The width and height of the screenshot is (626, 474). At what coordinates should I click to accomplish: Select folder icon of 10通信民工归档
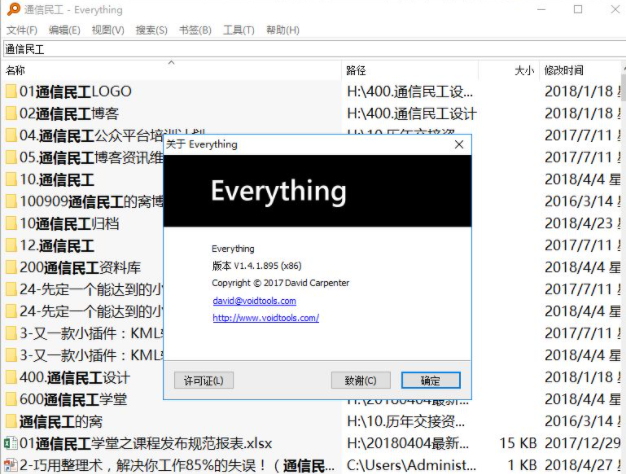(x=11, y=223)
